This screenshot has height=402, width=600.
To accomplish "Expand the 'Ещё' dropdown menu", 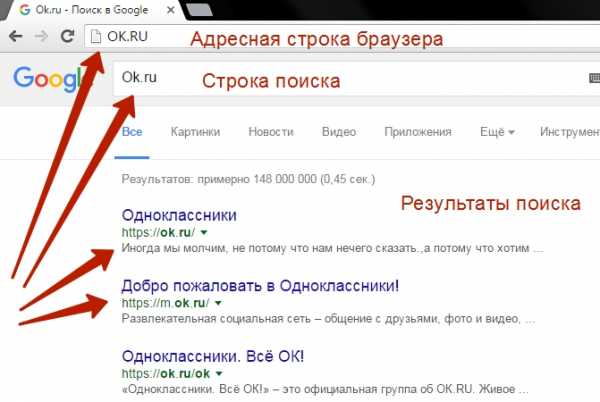I will pyautogui.click(x=497, y=132).
